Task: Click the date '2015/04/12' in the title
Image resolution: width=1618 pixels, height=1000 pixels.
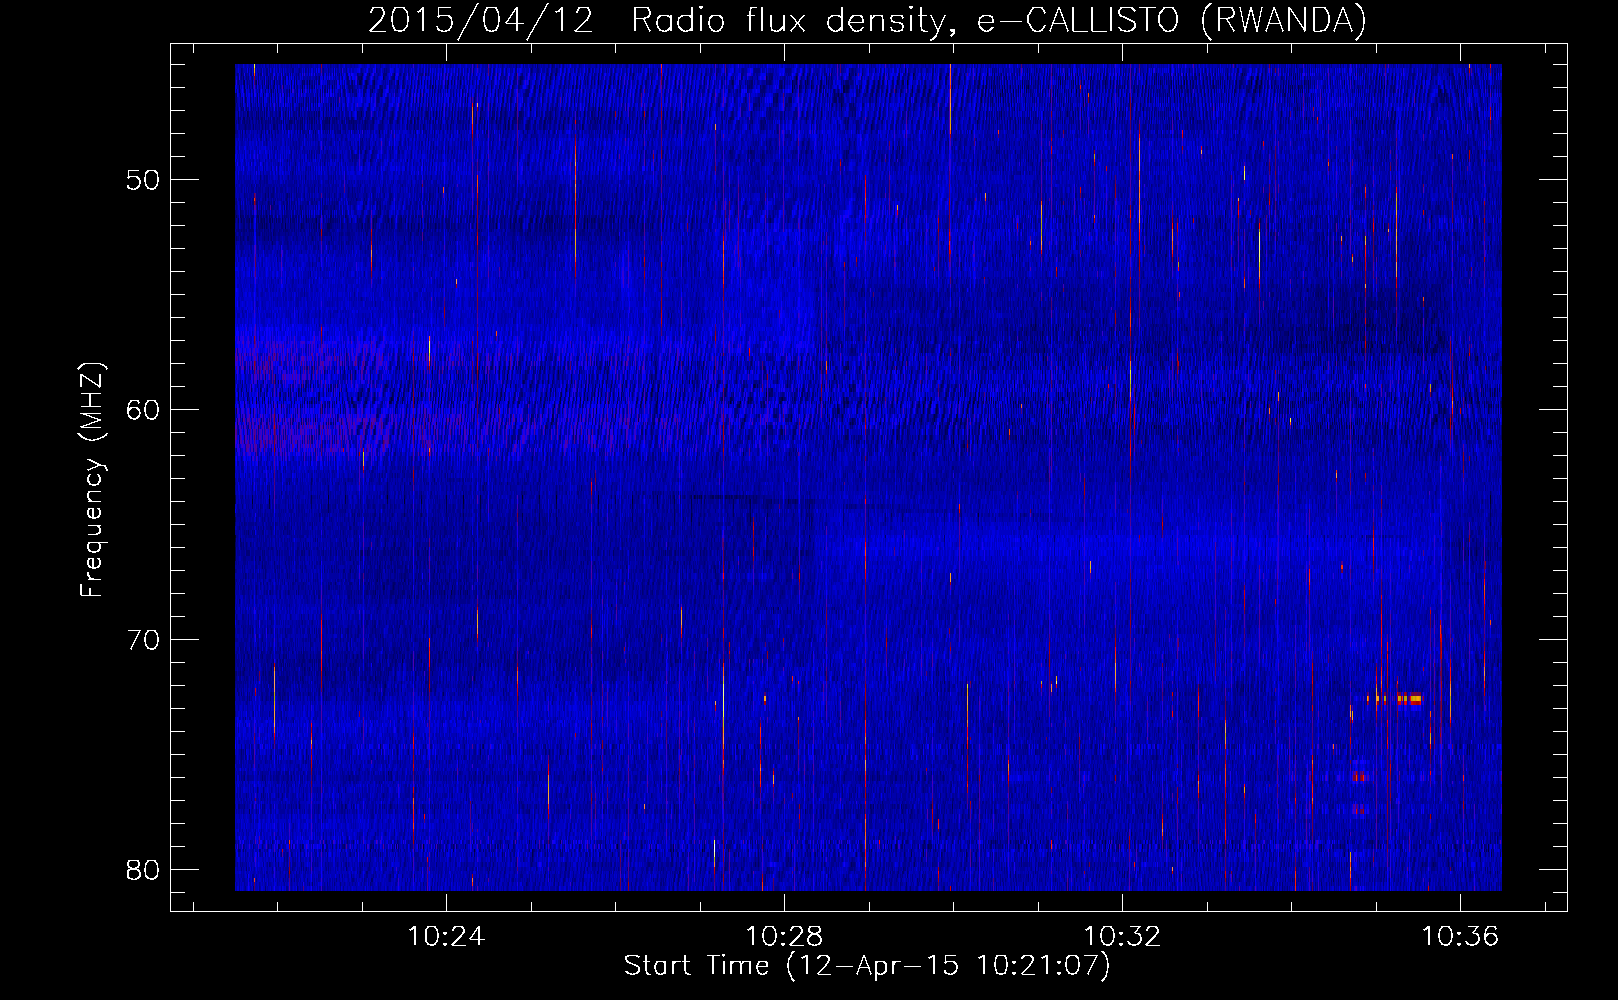Action: (x=481, y=21)
